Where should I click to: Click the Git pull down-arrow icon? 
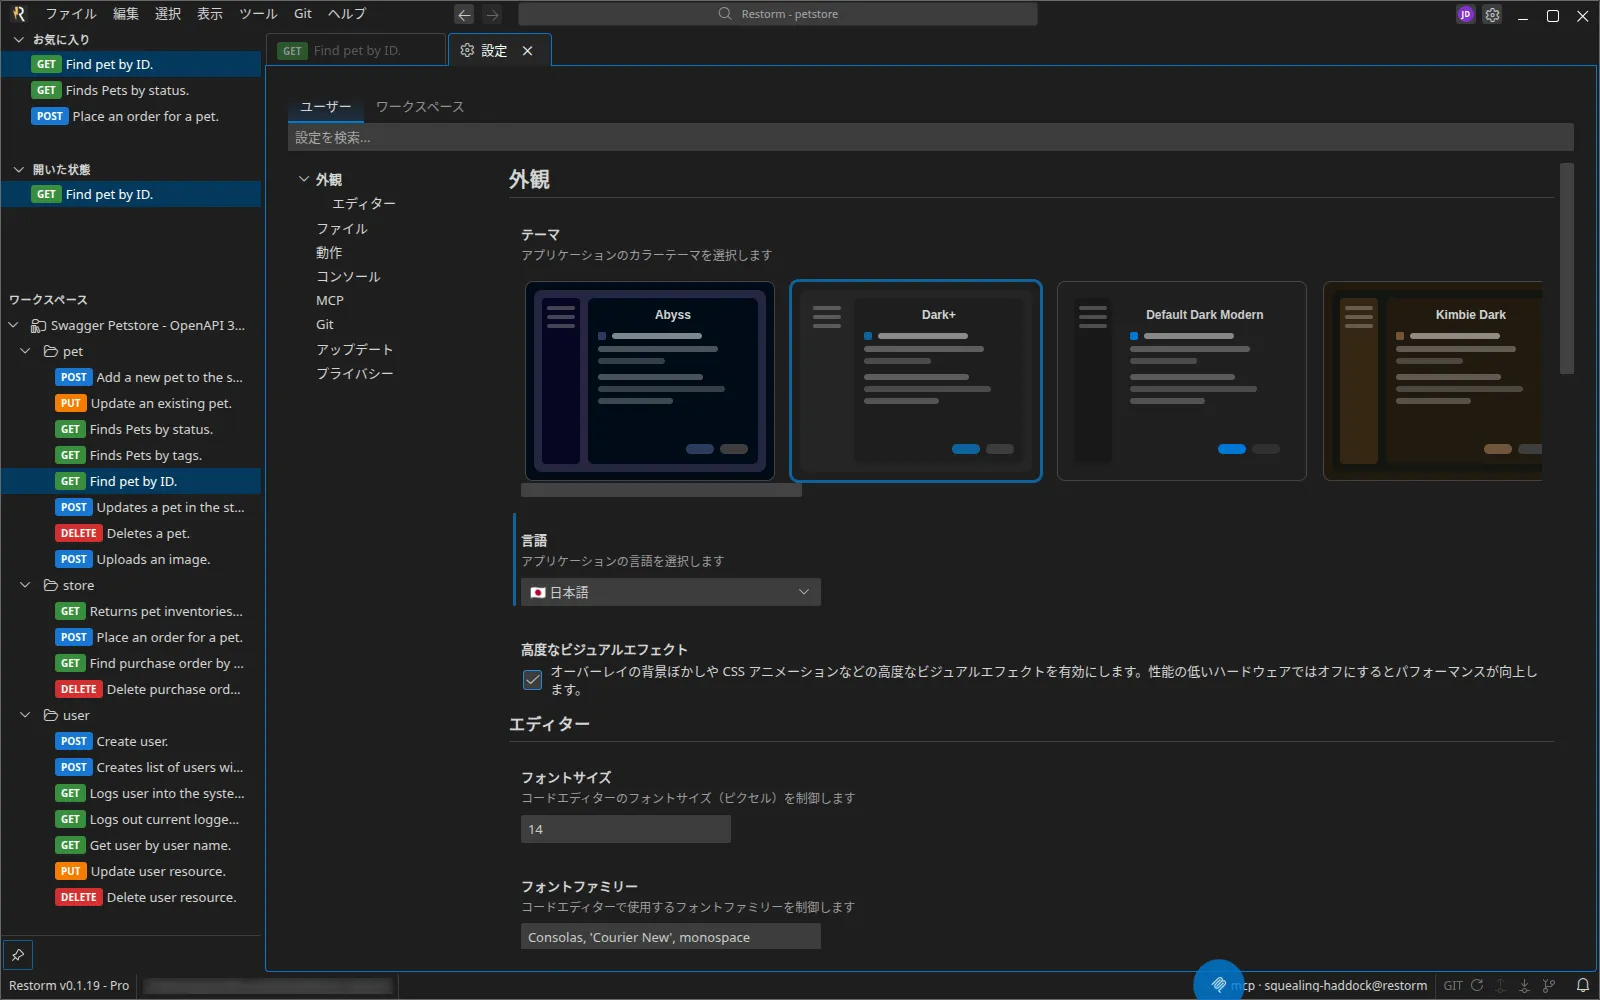point(1524,985)
